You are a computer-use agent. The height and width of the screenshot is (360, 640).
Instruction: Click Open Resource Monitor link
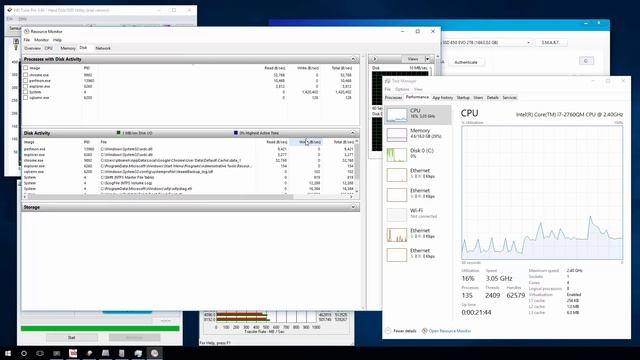point(450,331)
